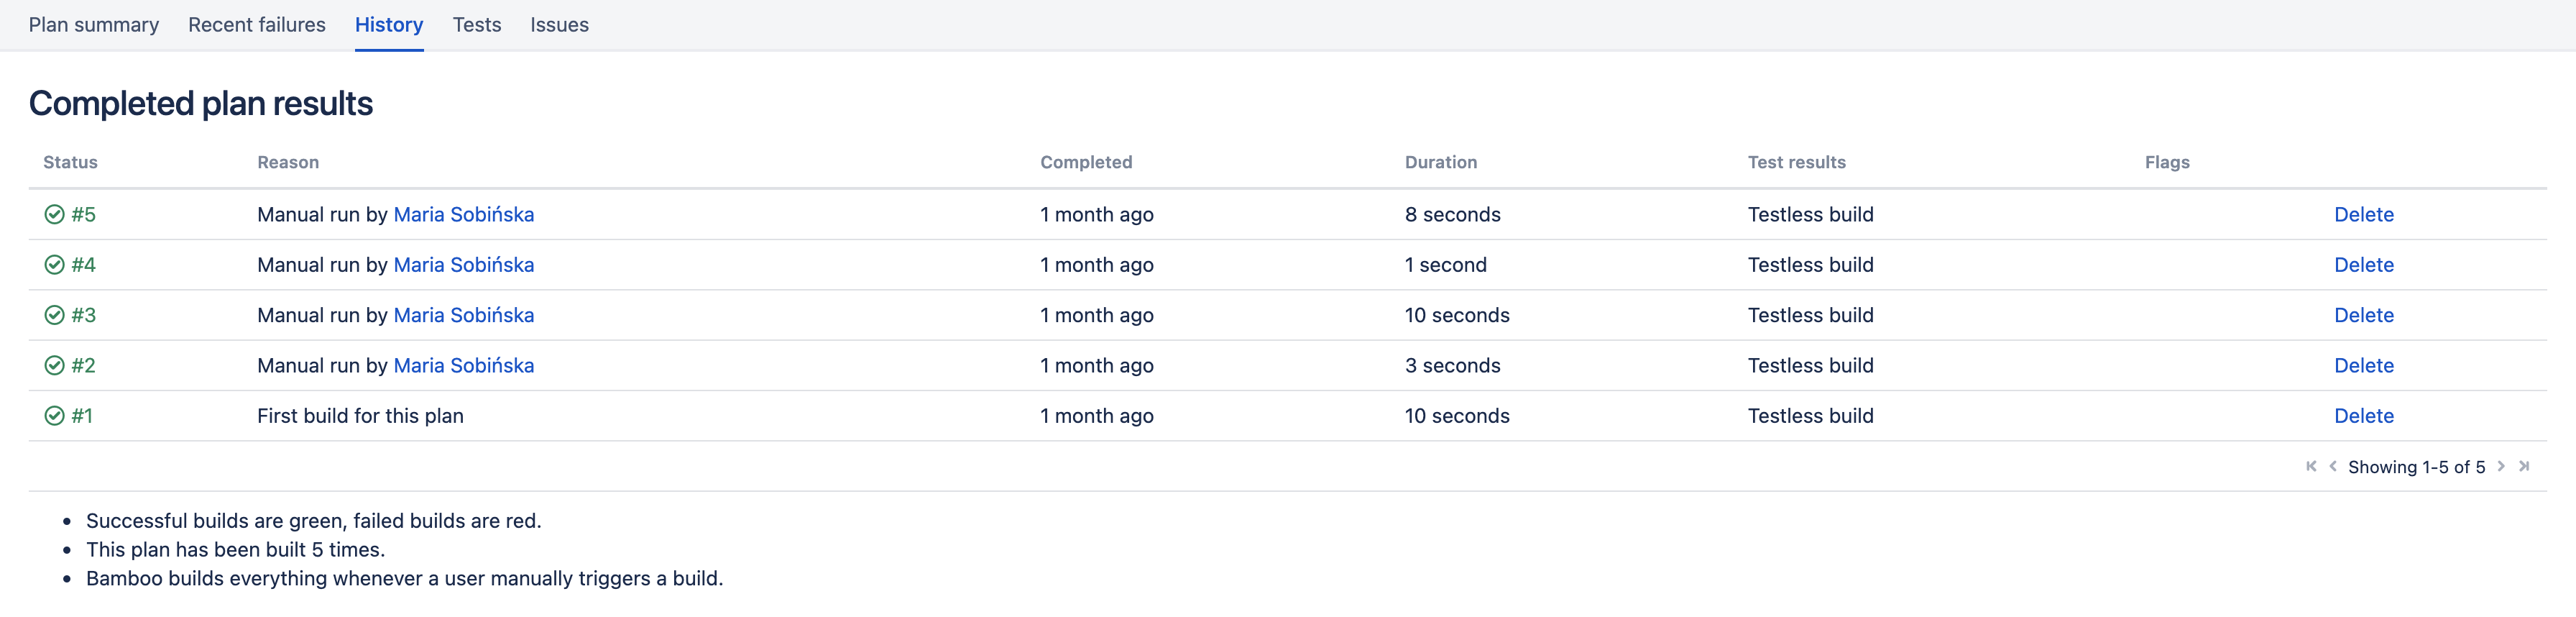Click the green success icon for build #4

point(54,265)
